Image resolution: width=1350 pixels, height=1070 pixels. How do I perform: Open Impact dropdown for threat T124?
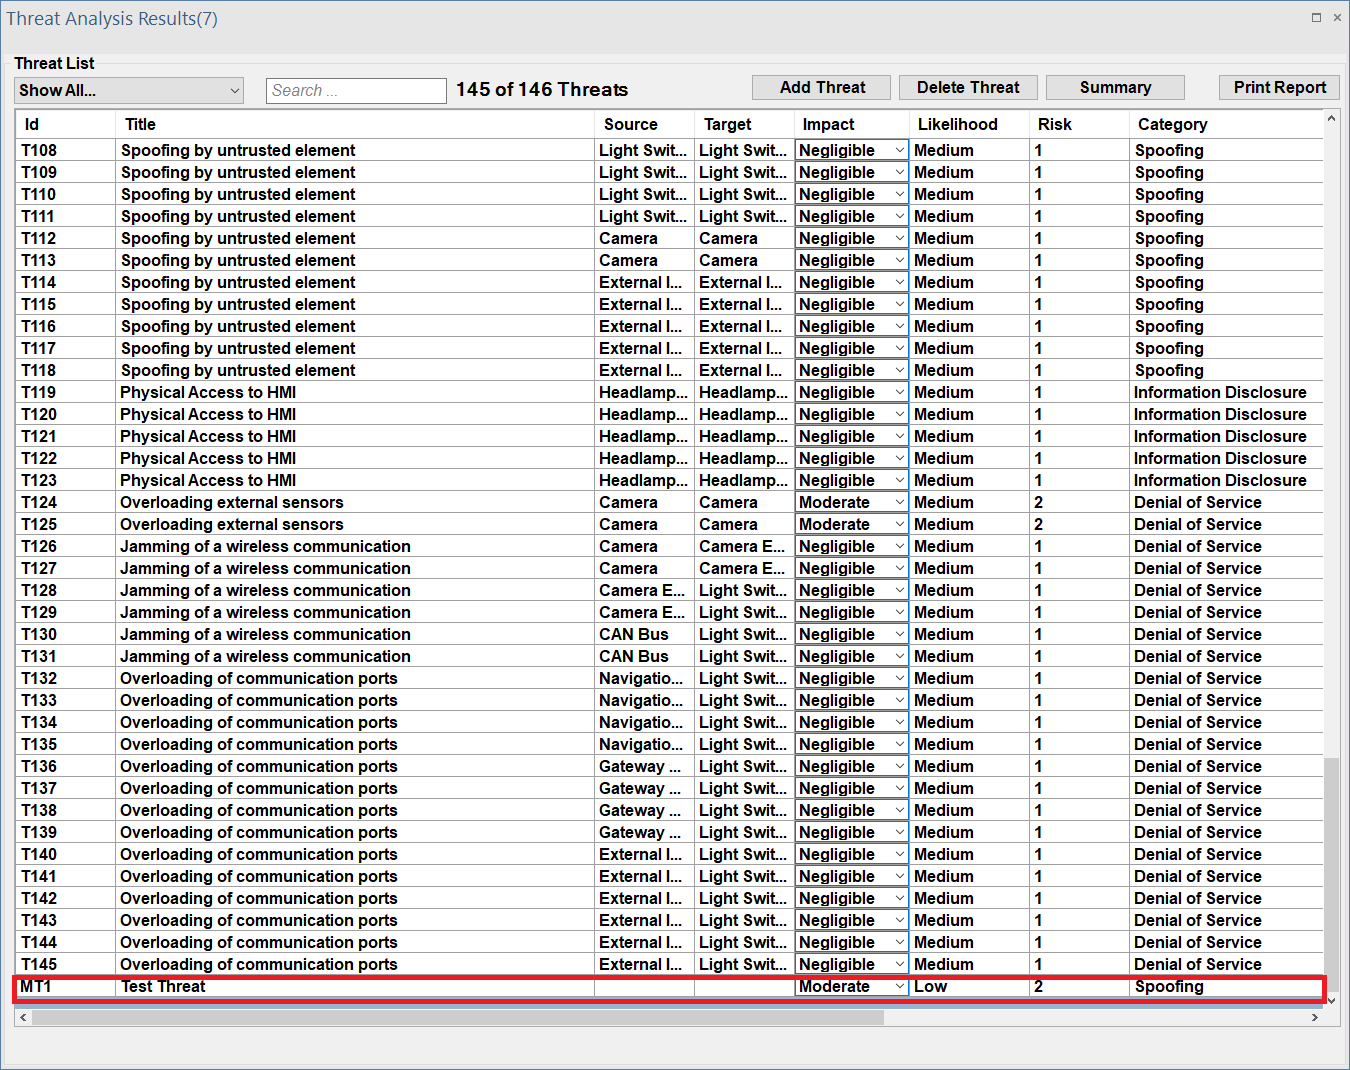899,503
